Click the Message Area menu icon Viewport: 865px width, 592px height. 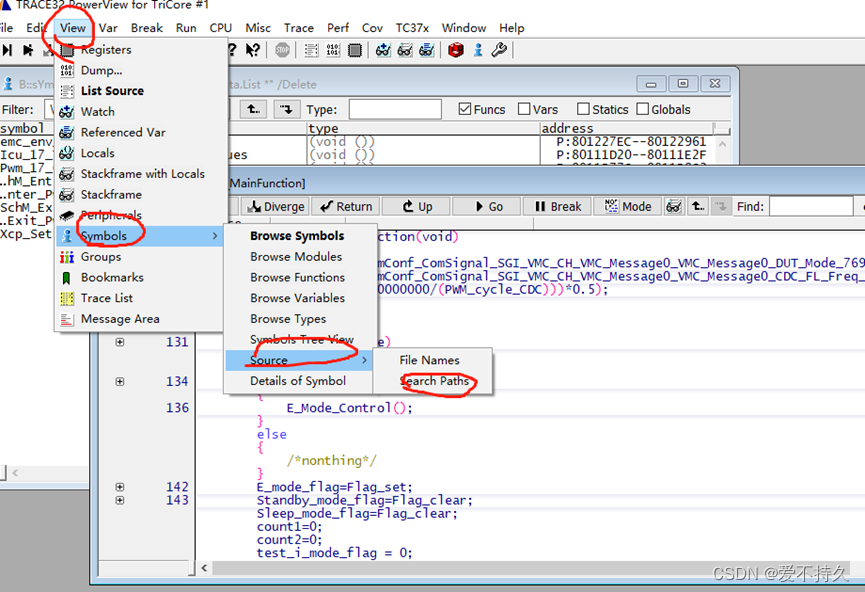(x=67, y=319)
